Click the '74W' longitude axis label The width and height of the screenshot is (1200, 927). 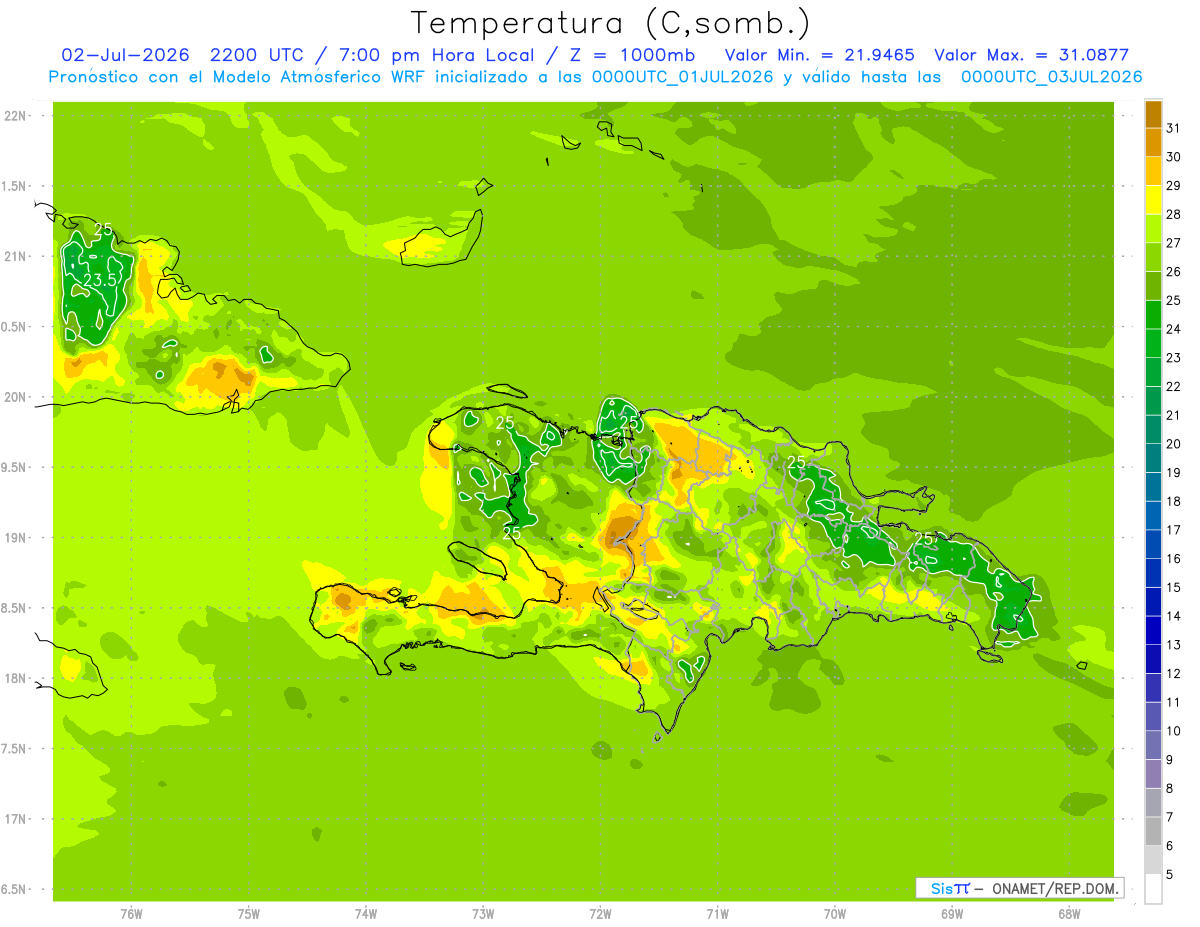[366, 914]
